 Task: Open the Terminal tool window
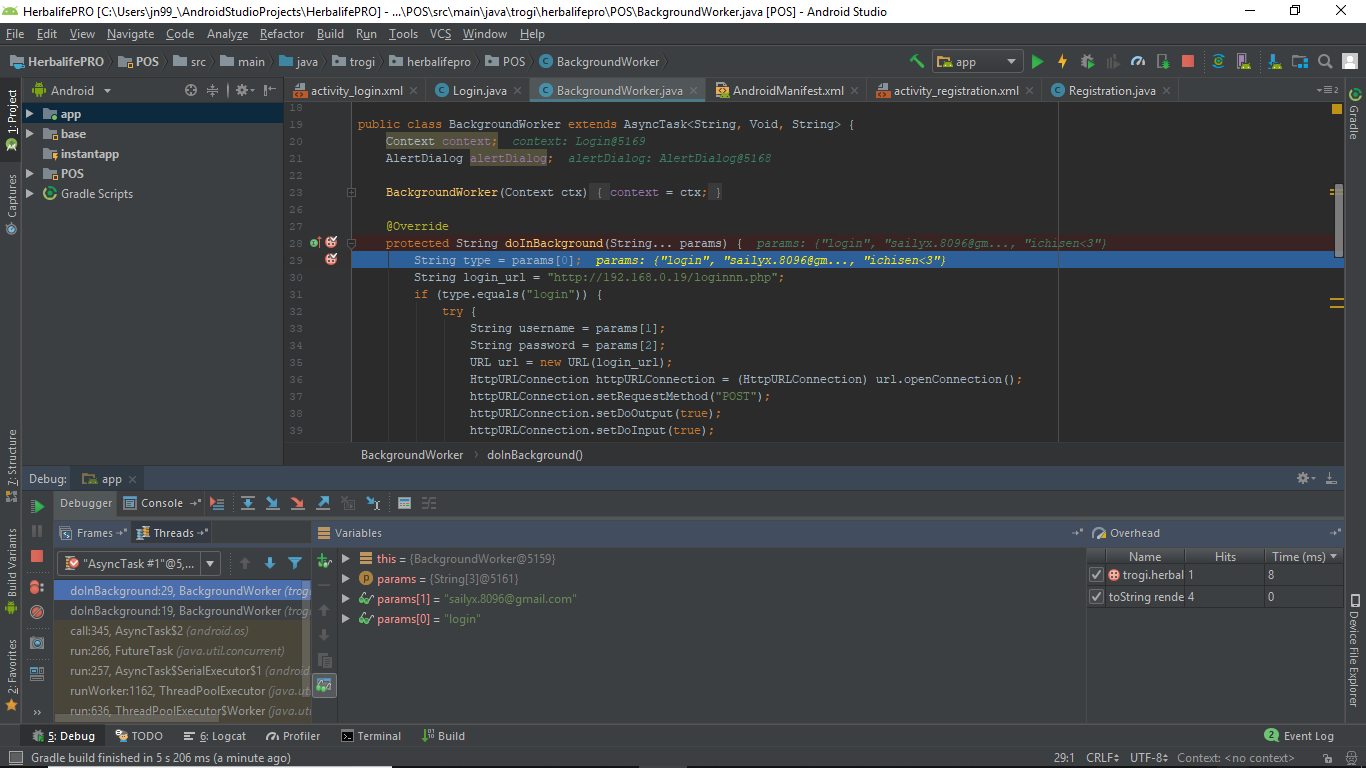click(371, 736)
